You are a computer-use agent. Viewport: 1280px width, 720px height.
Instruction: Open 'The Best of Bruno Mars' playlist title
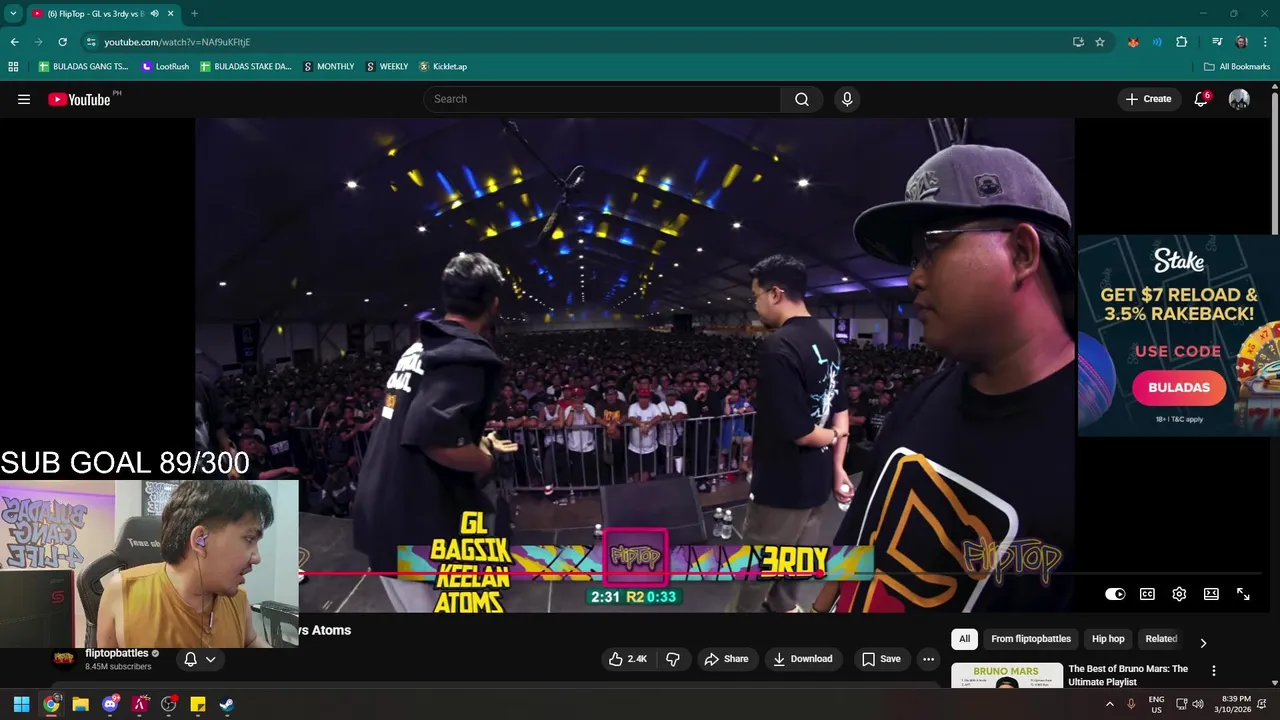pos(1128,675)
